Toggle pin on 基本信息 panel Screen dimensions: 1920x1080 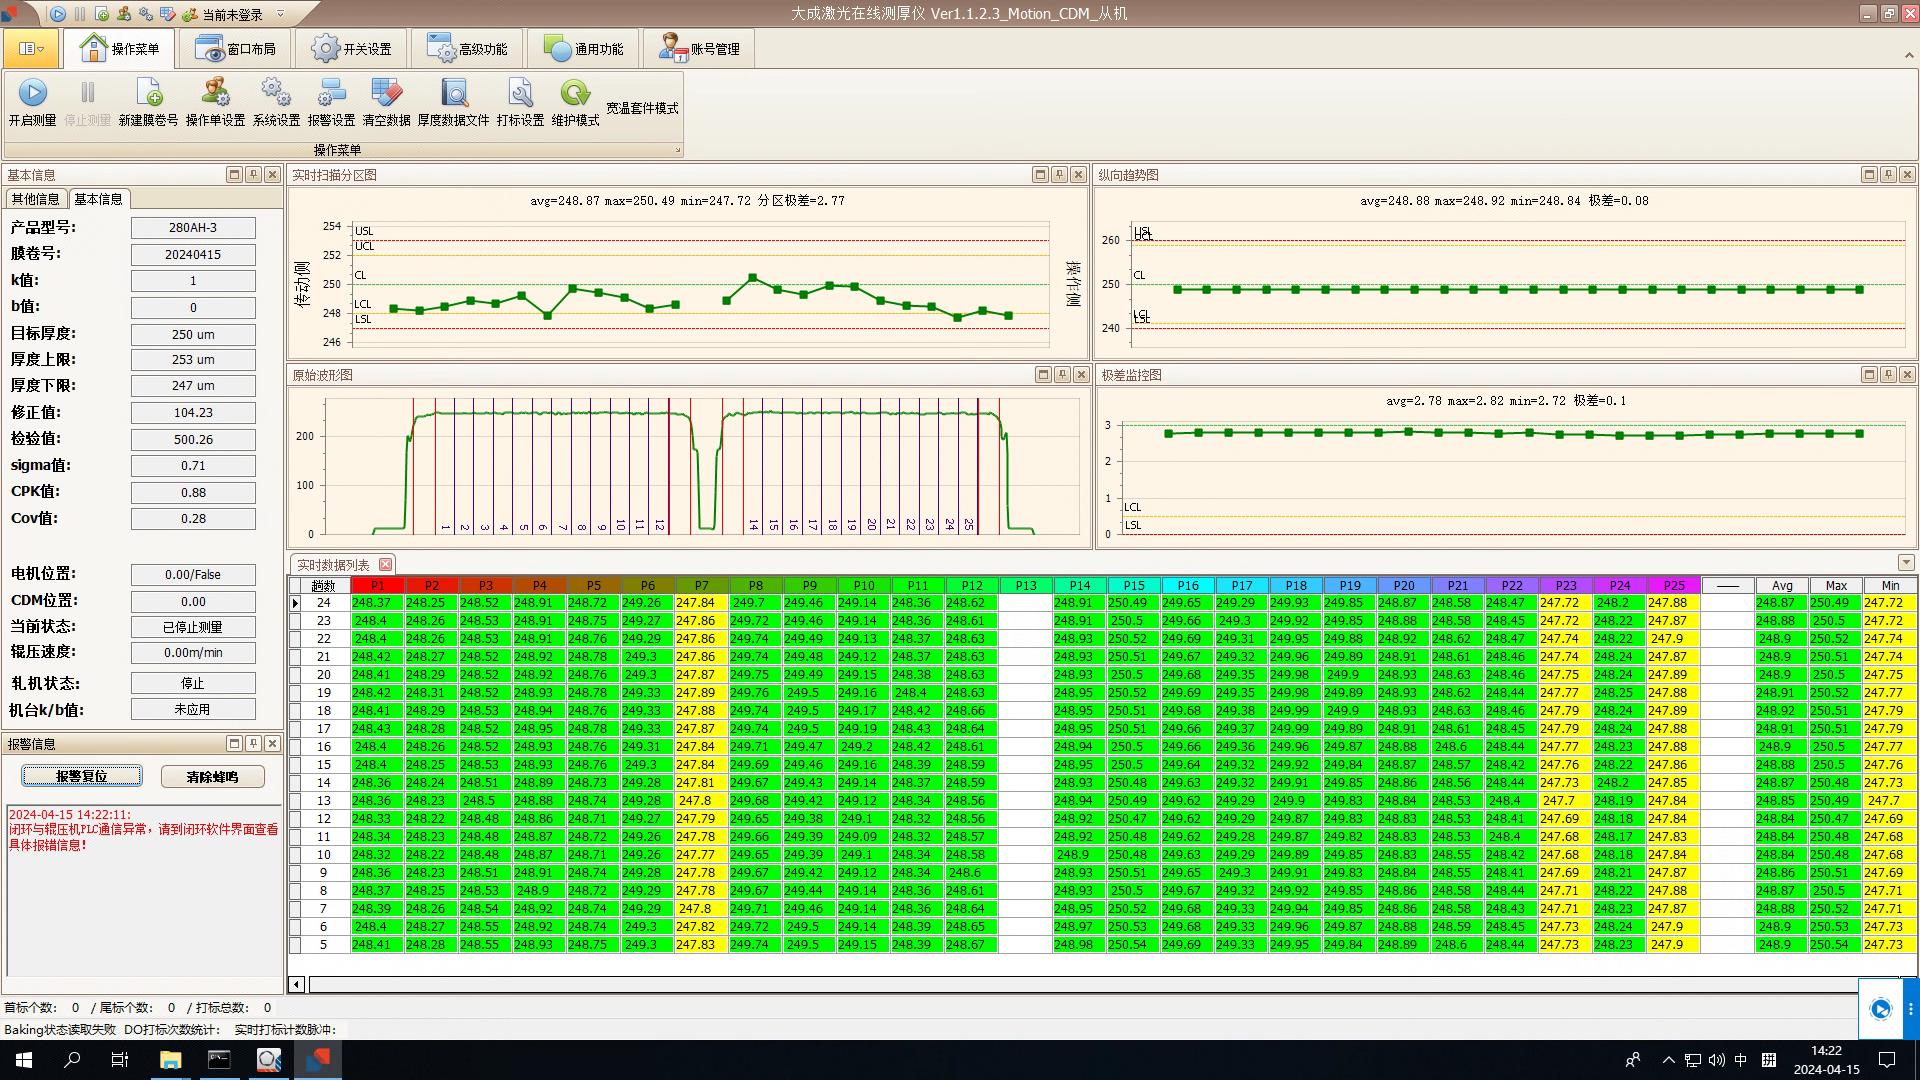[x=253, y=175]
